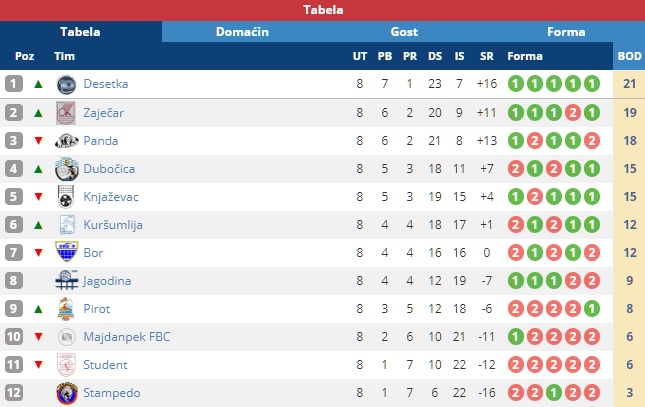Screen dimensions: 645x407
Task: Open the Knjaževac team link
Action: tap(111, 197)
